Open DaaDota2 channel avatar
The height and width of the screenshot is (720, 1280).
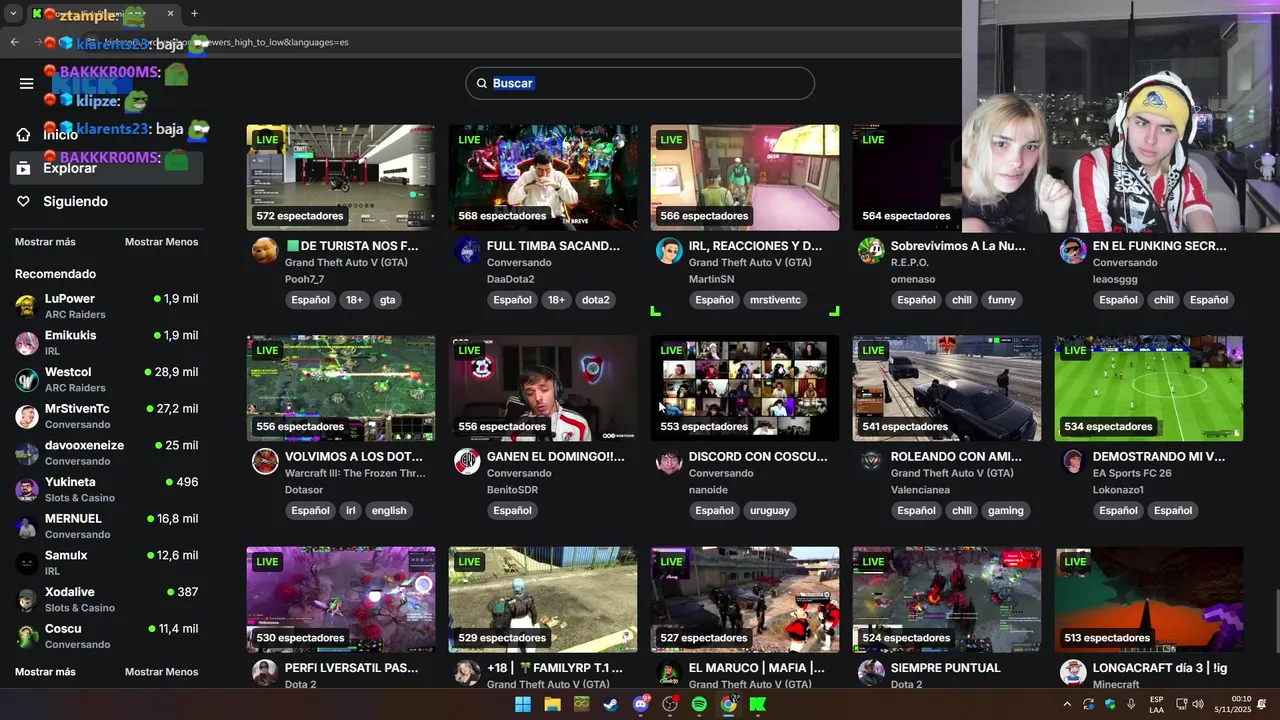pyautogui.click(x=467, y=251)
